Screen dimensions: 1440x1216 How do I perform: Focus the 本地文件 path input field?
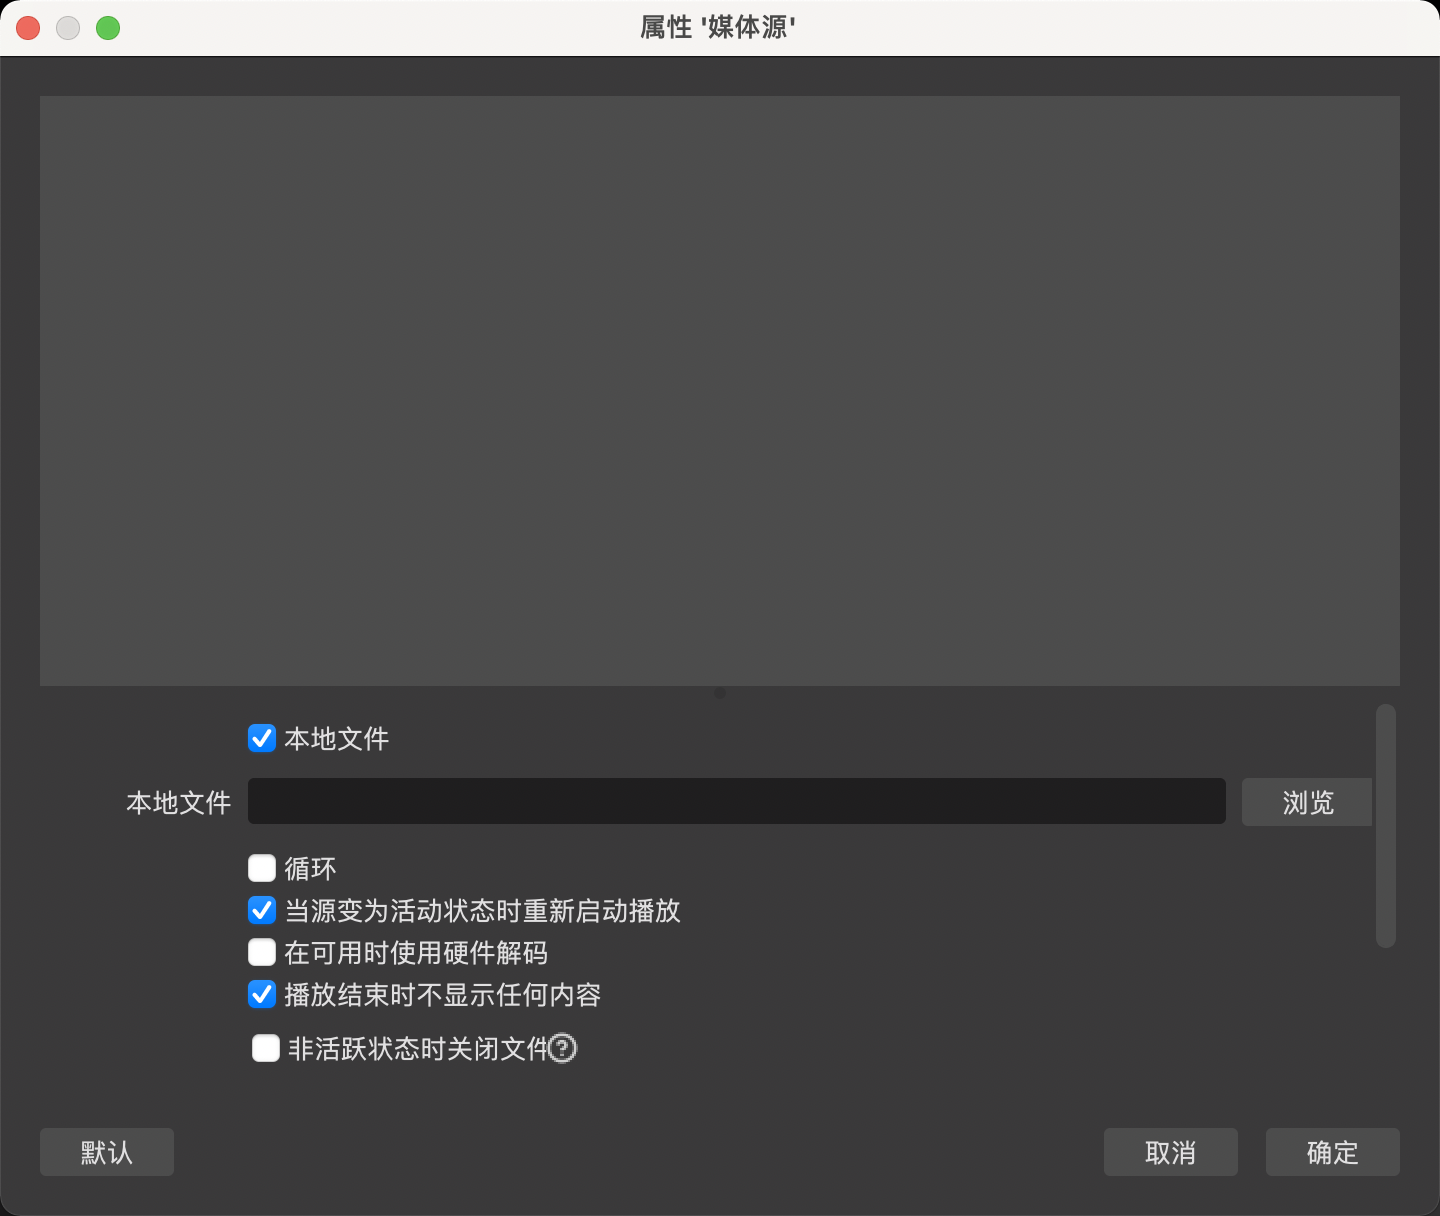pos(737,801)
